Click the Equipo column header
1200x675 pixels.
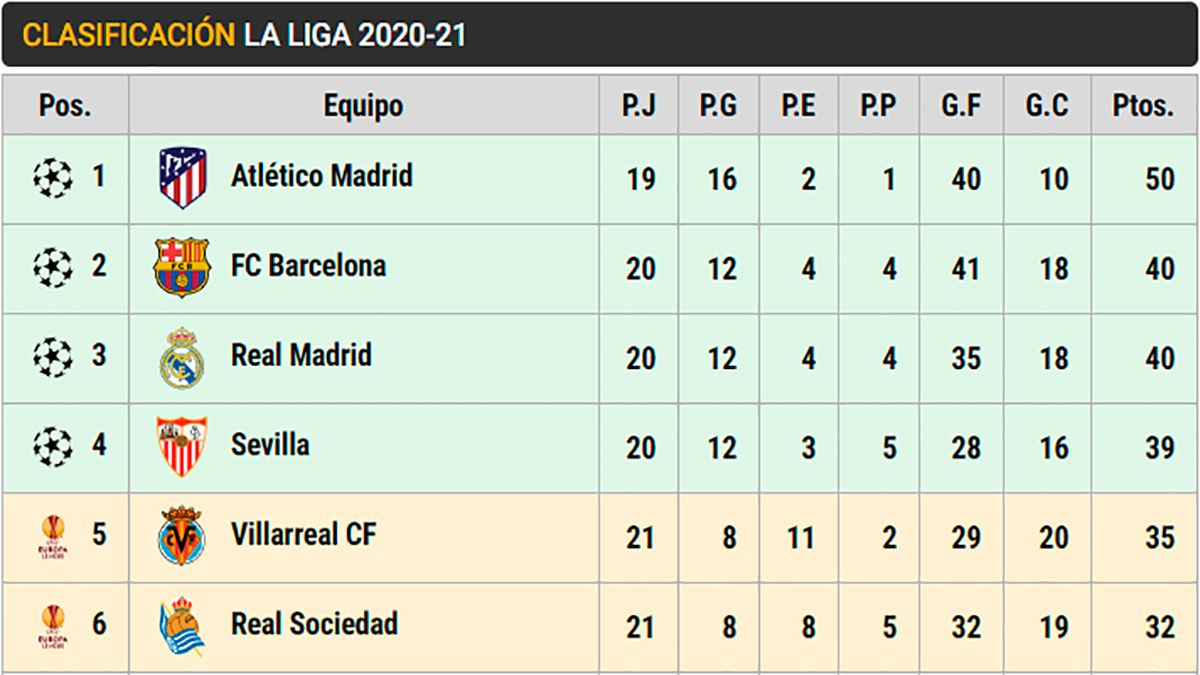pyautogui.click(x=363, y=105)
